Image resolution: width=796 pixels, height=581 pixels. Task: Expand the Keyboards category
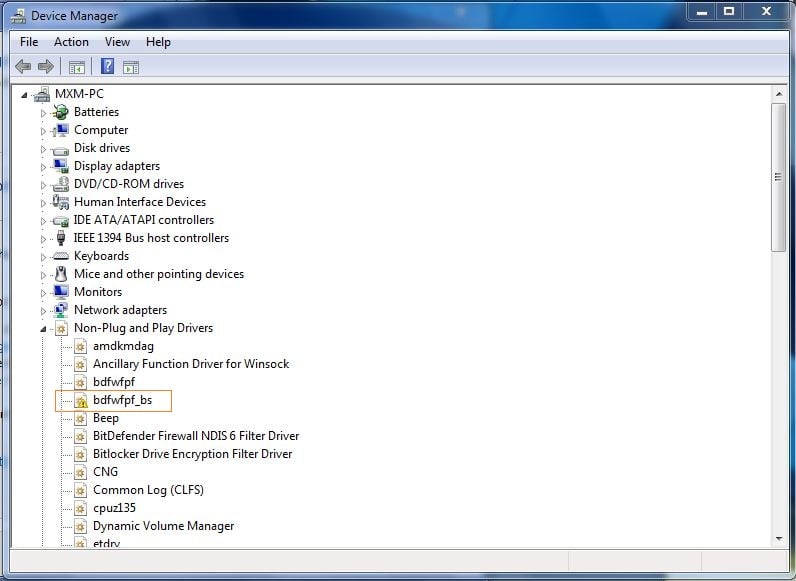[x=43, y=257]
